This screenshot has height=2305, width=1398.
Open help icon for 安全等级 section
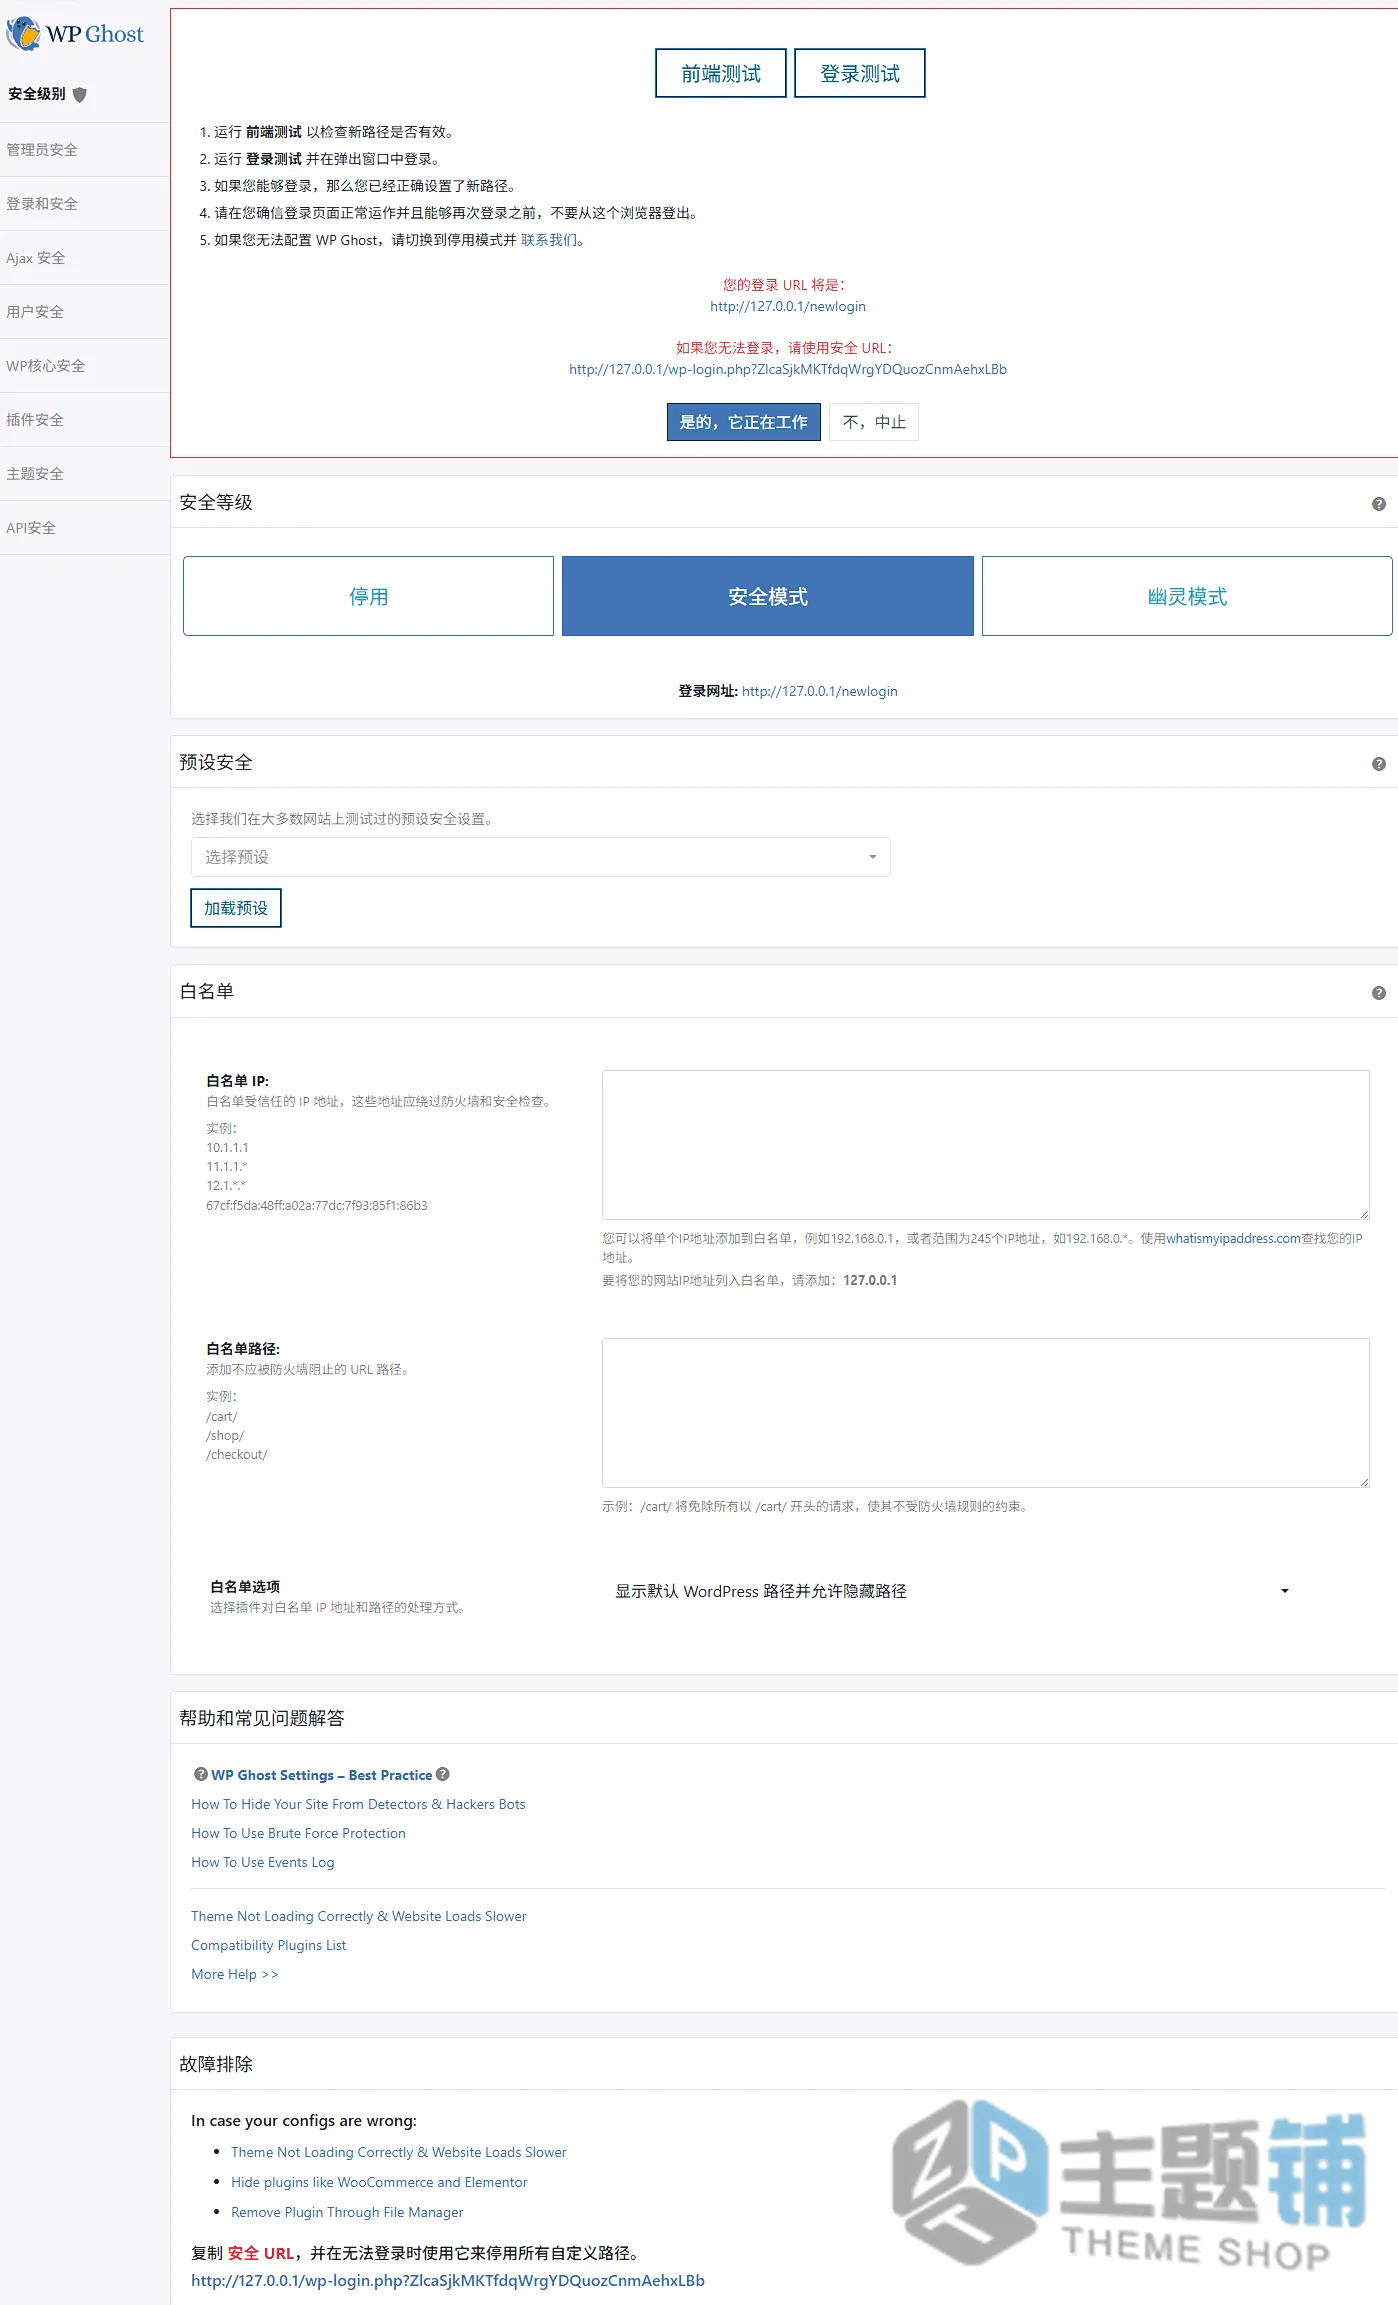pyautogui.click(x=1379, y=504)
